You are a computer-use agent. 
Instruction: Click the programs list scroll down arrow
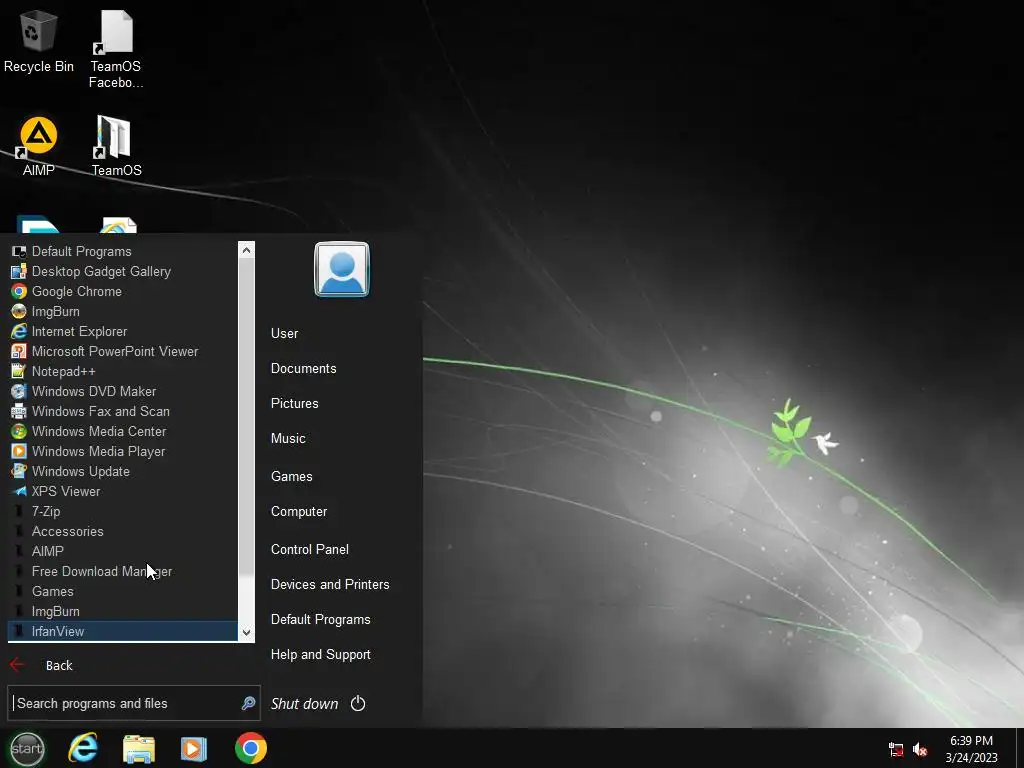click(246, 632)
